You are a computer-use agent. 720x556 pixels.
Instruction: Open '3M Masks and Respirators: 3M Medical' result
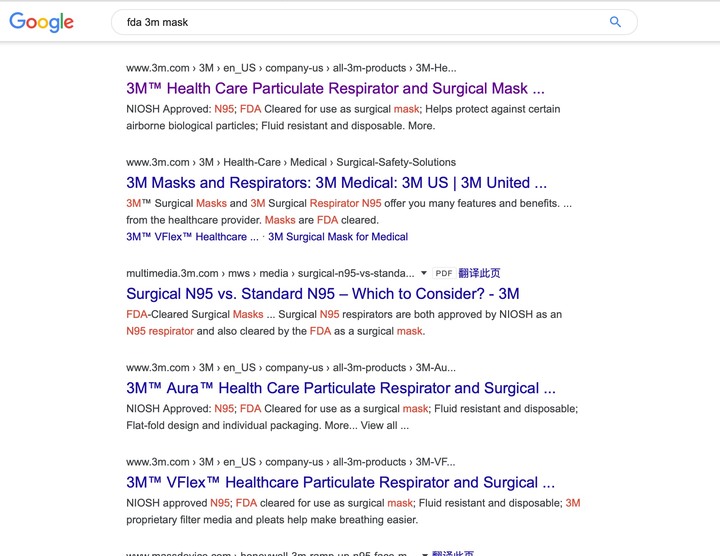click(x=336, y=183)
